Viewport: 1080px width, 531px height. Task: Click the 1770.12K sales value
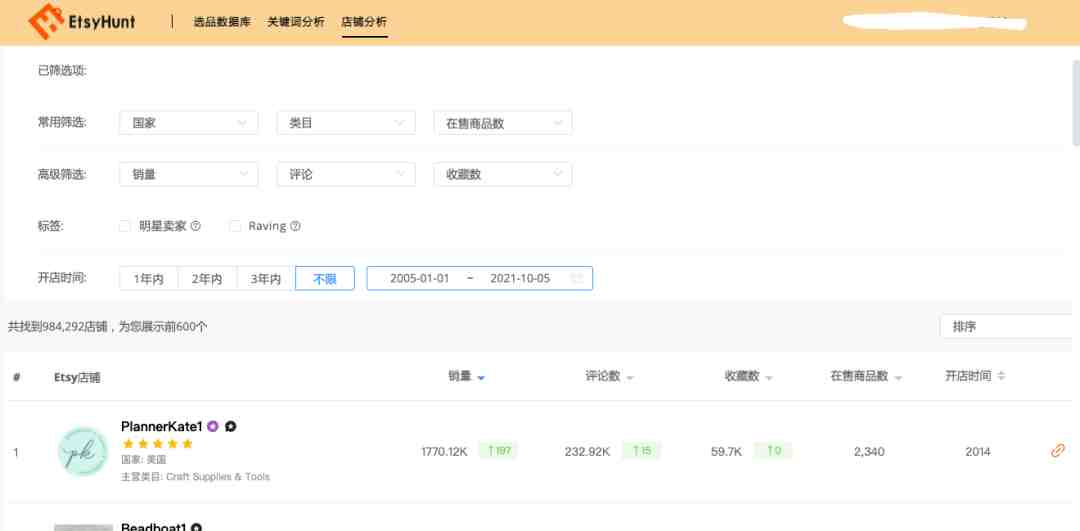coord(444,452)
